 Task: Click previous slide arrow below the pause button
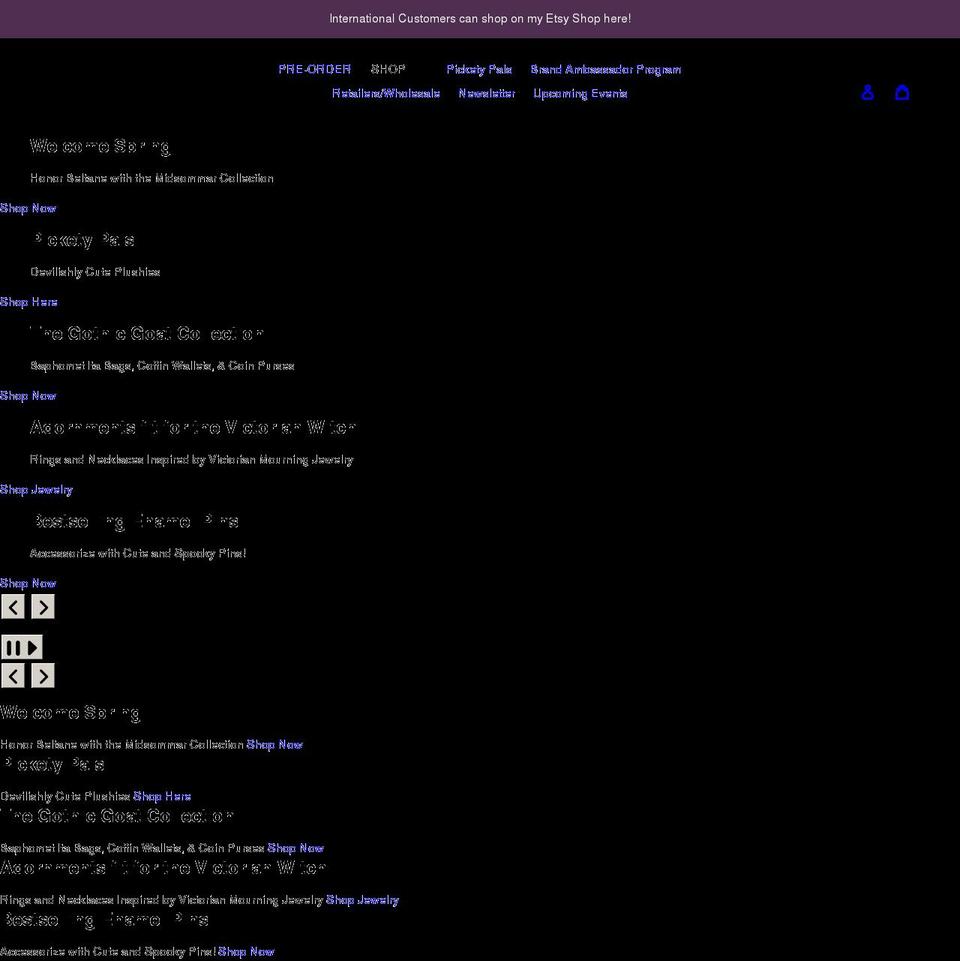[x=13, y=675]
